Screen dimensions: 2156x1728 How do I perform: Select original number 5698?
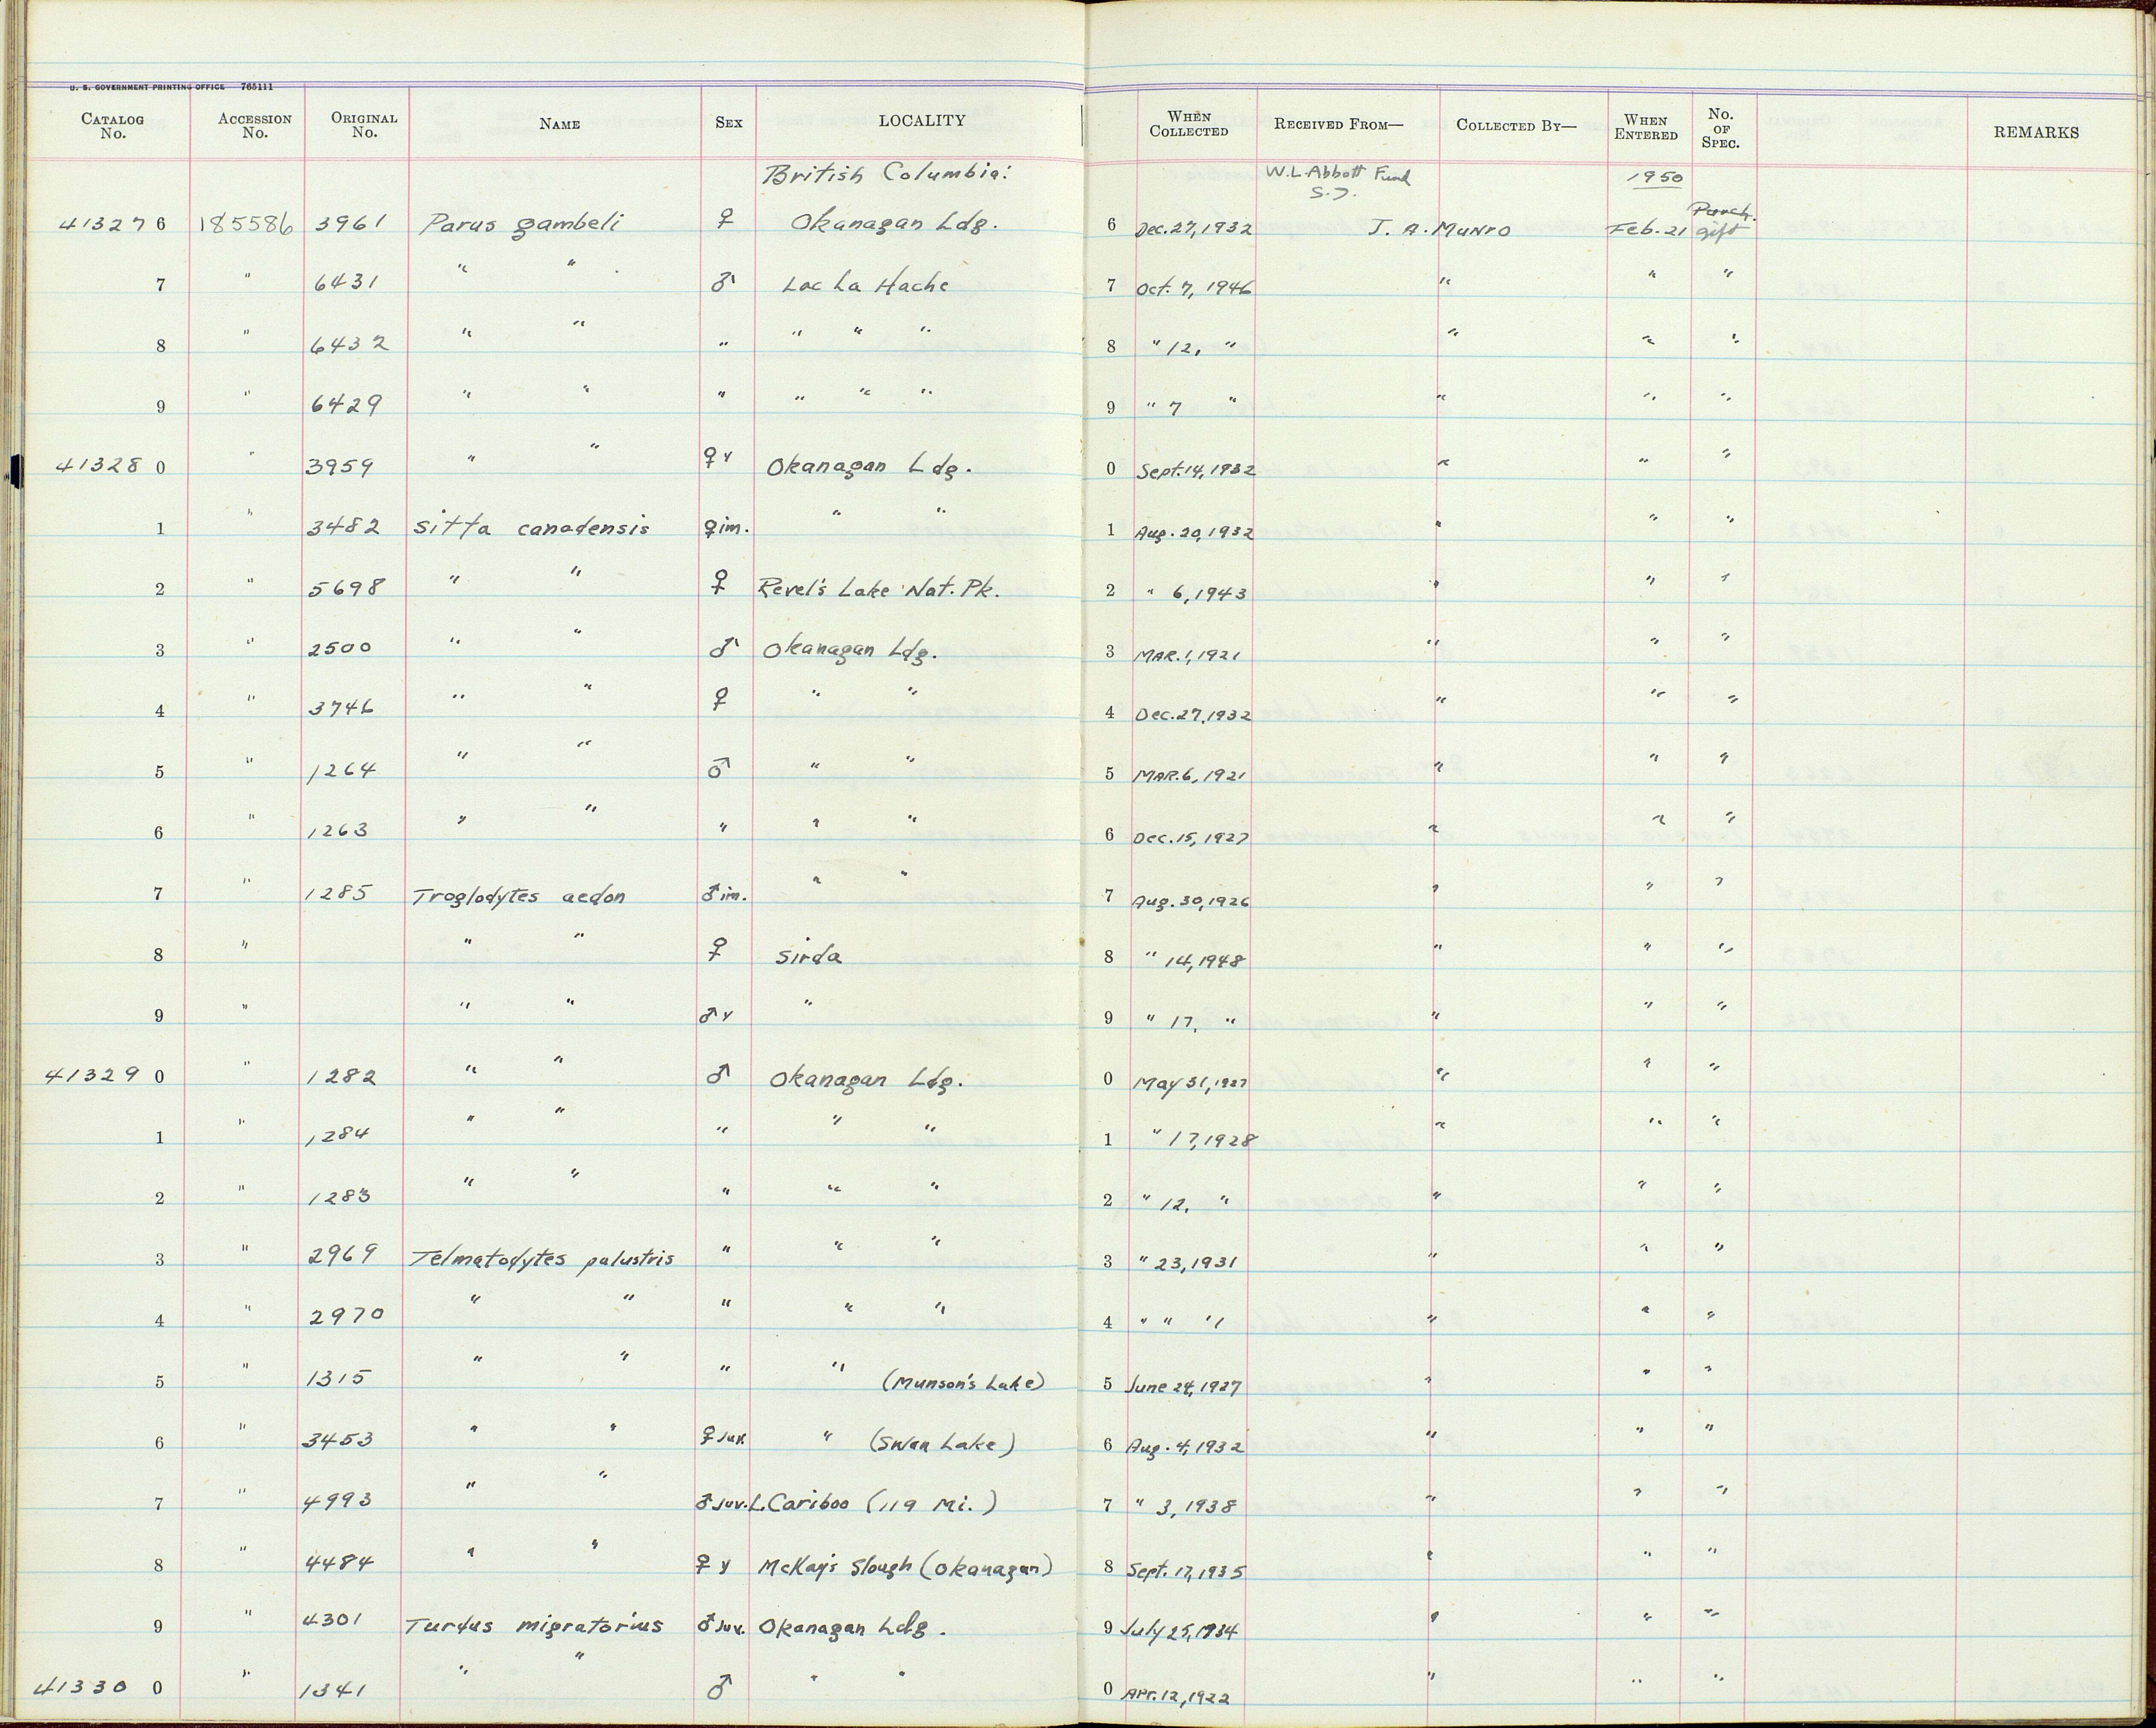pyautogui.click(x=345, y=587)
